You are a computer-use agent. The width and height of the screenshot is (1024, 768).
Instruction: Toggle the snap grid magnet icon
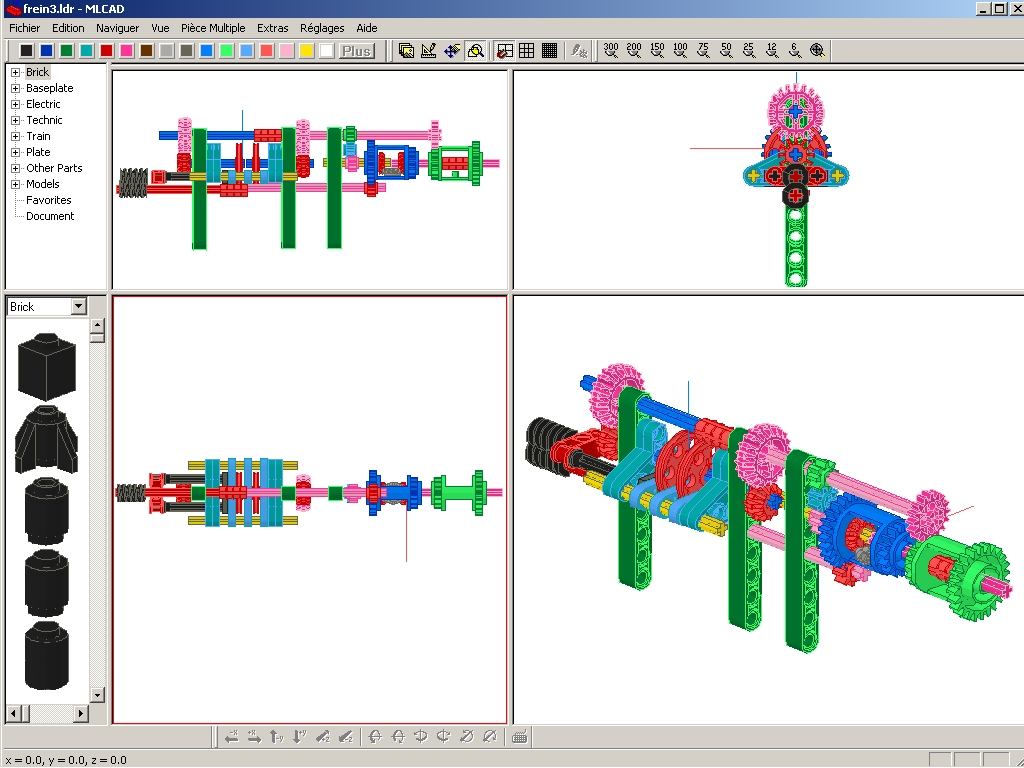pyautogui.click(x=504, y=50)
